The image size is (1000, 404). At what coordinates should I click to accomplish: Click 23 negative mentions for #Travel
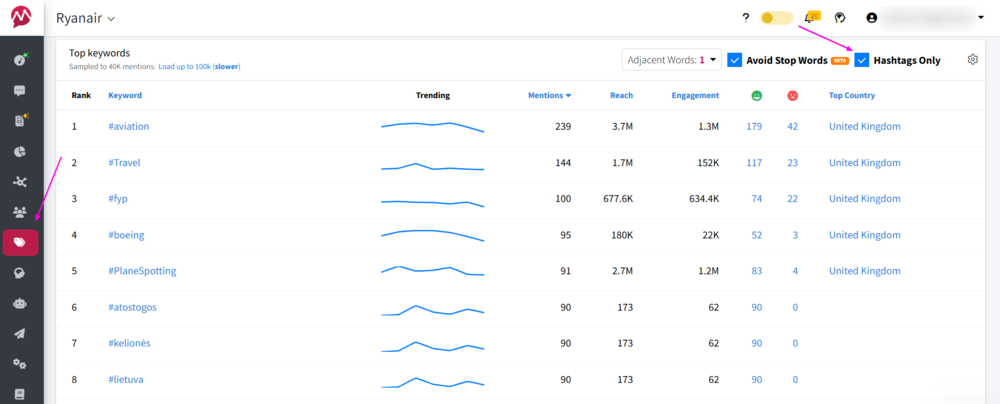[x=793, y=163]
